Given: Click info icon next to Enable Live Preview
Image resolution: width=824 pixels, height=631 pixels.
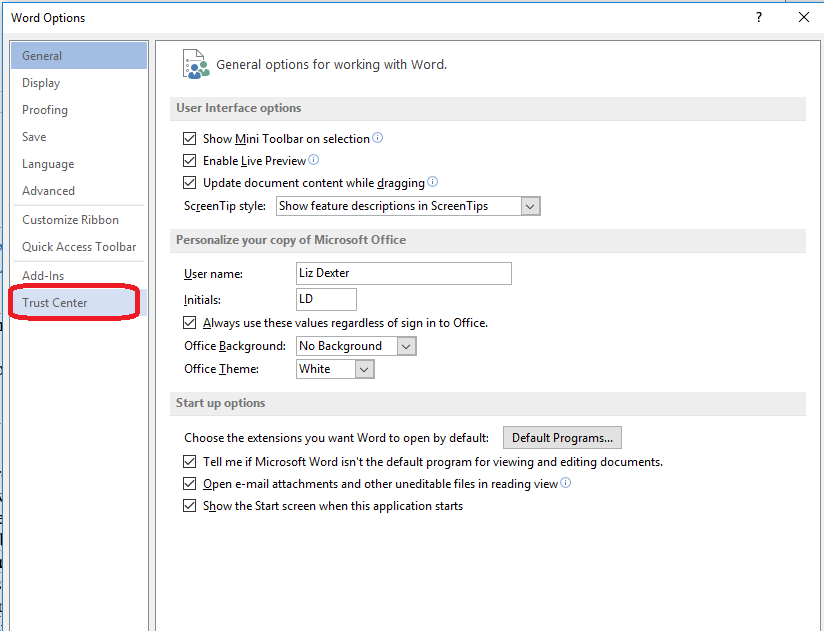Looking at the screenshot, I should (x=314, y=160).
